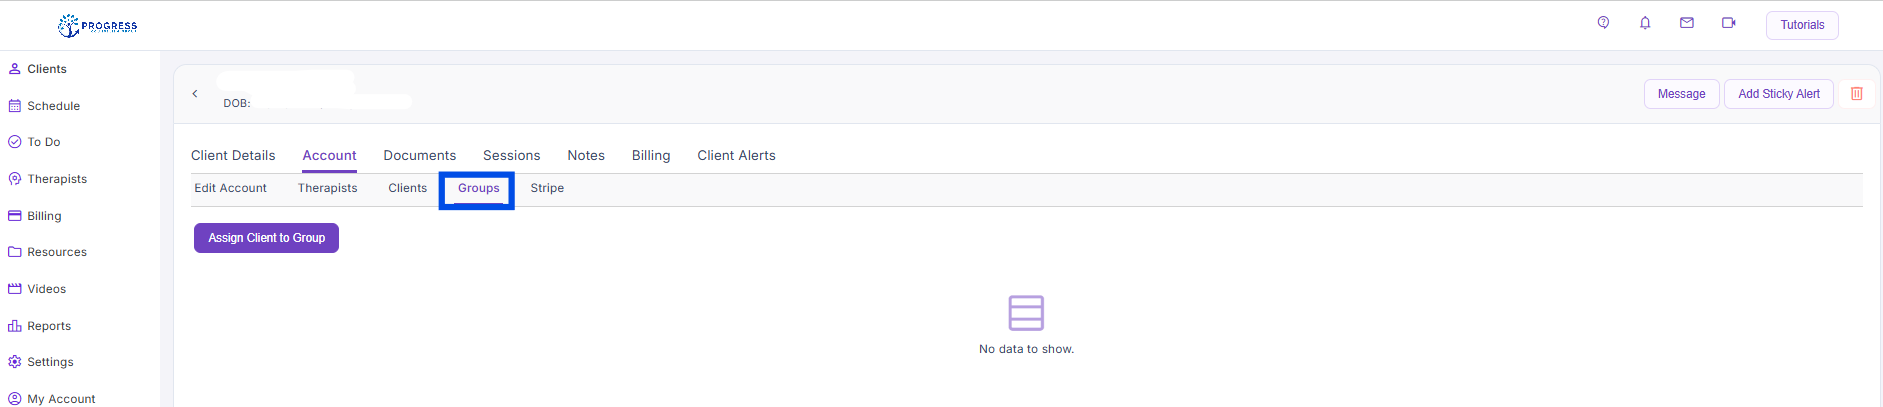Viewport: 1883px width, 407px height.
Task: Click the help question mark icon
Action: coord(1603,23)
